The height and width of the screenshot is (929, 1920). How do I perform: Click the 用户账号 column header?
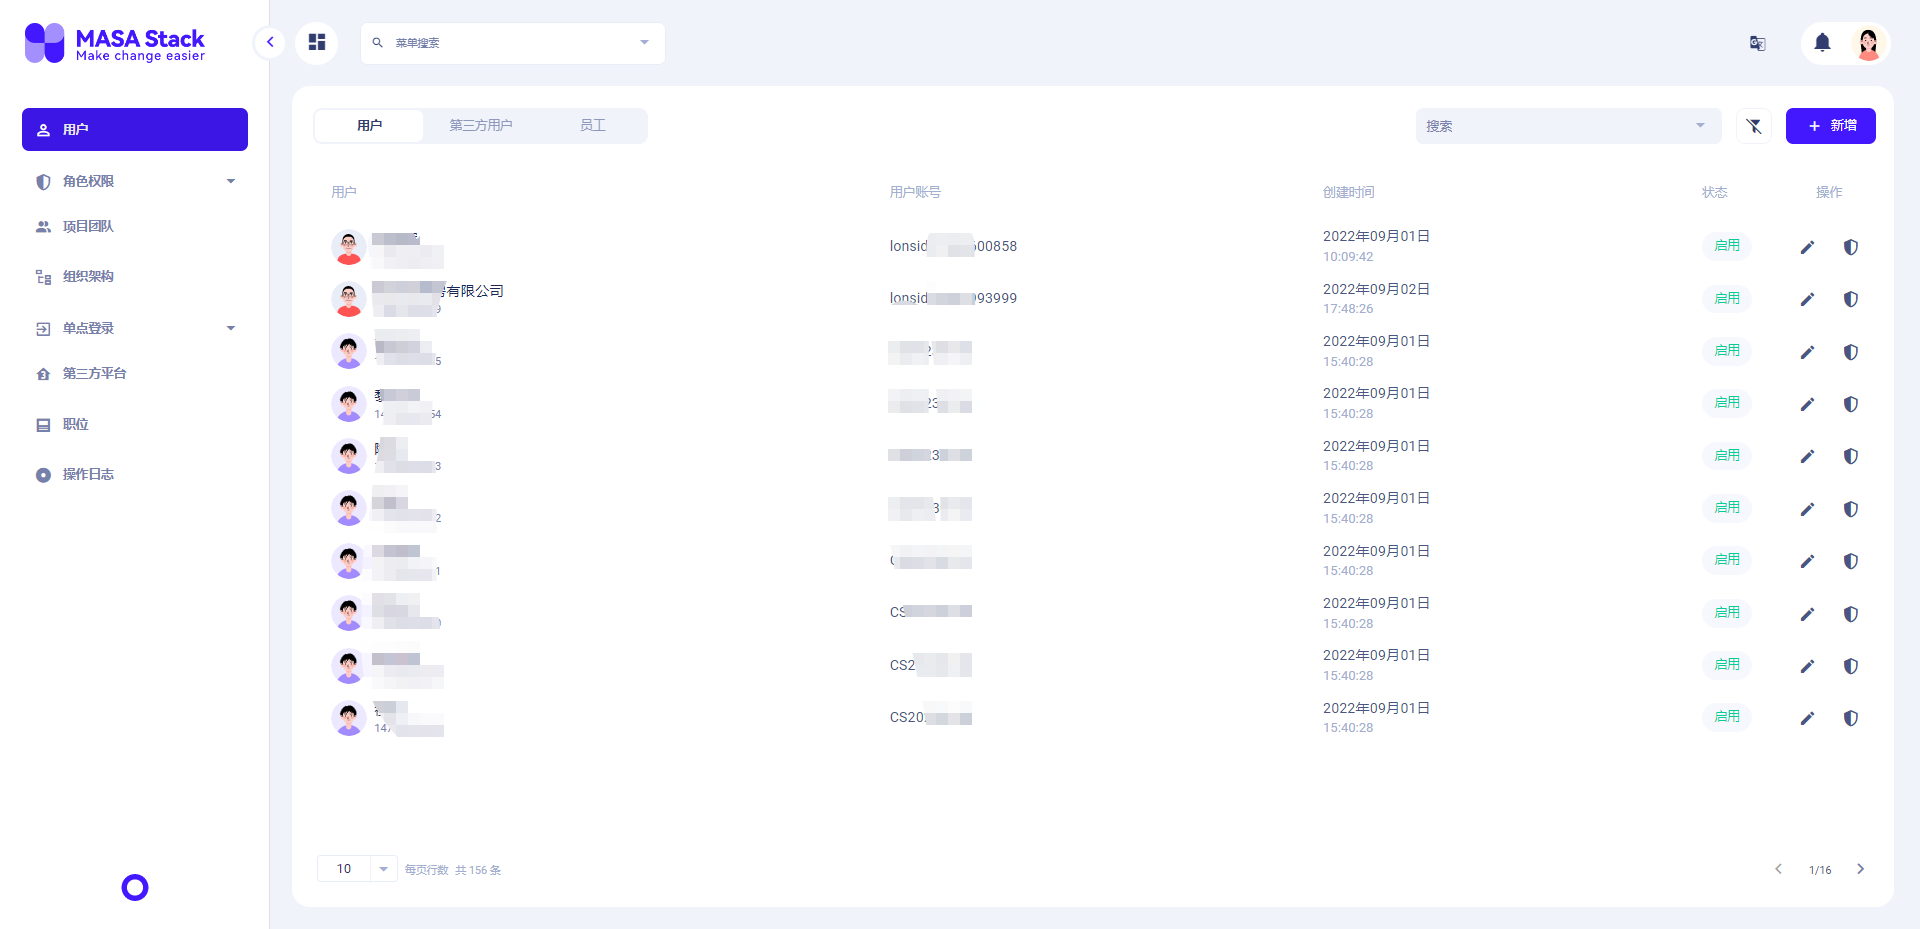(915, 192)
